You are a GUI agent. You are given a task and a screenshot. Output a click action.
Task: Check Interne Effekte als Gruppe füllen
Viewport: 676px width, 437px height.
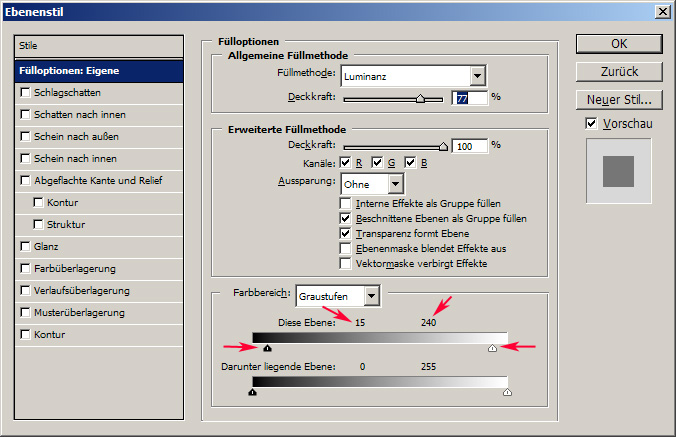click(x=345, y=203)
